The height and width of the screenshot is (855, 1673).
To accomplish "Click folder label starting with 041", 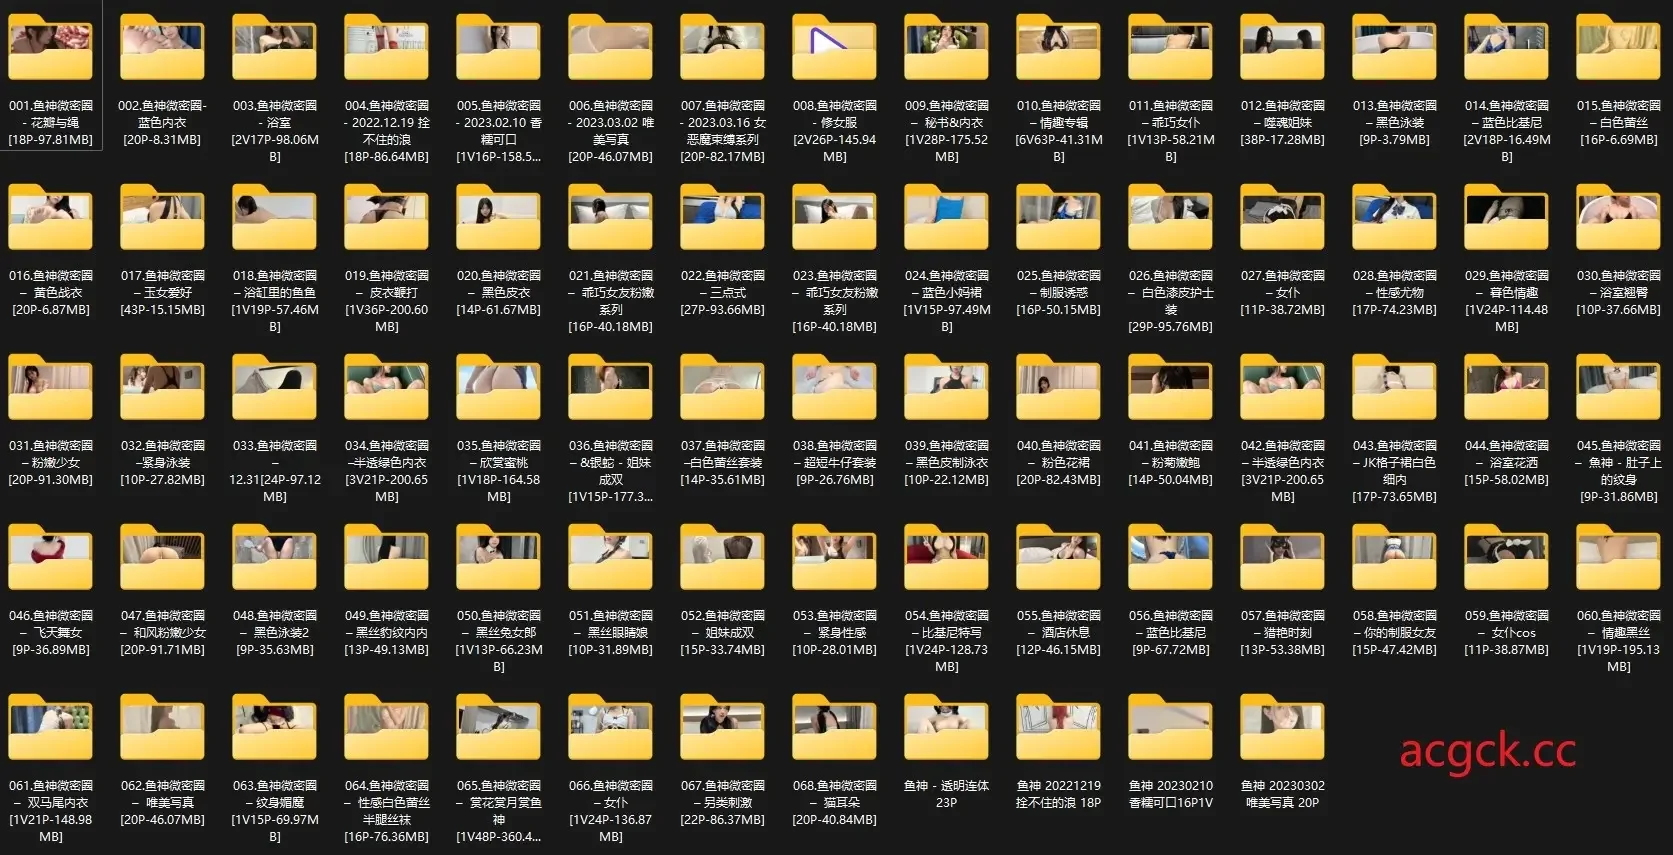I will coord(1170,462).
